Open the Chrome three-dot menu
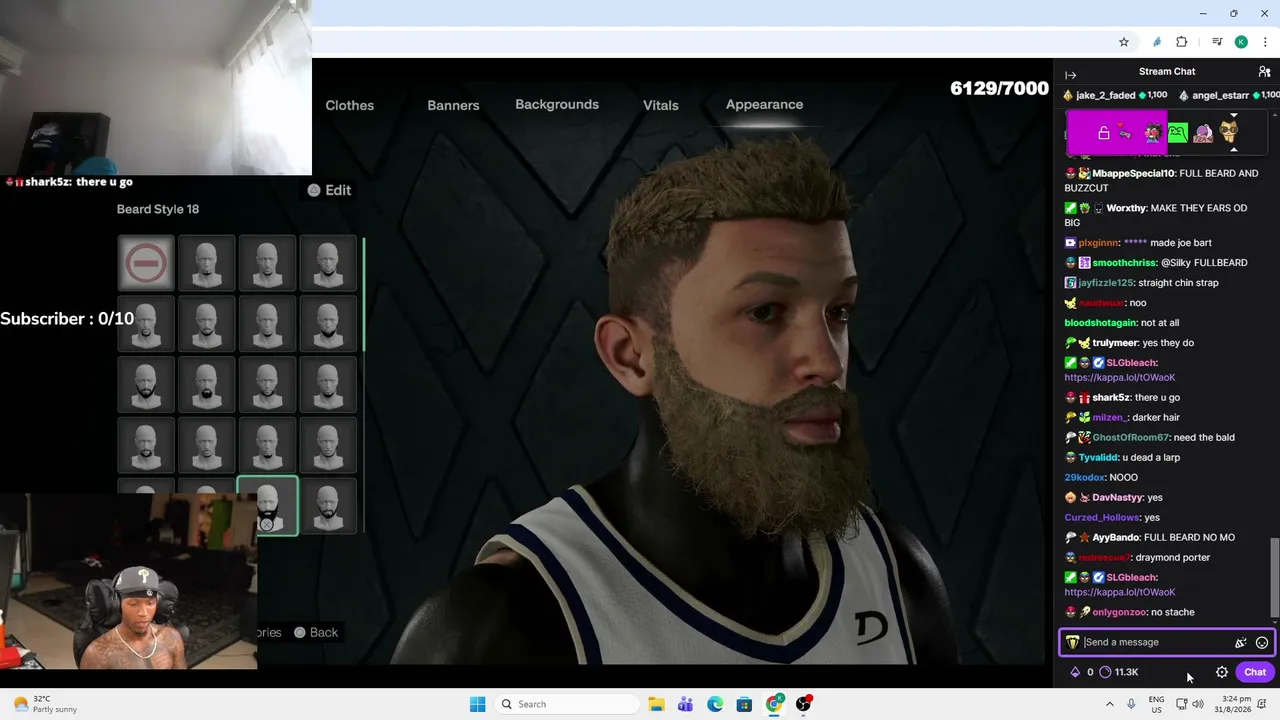 pos(1265,42)
